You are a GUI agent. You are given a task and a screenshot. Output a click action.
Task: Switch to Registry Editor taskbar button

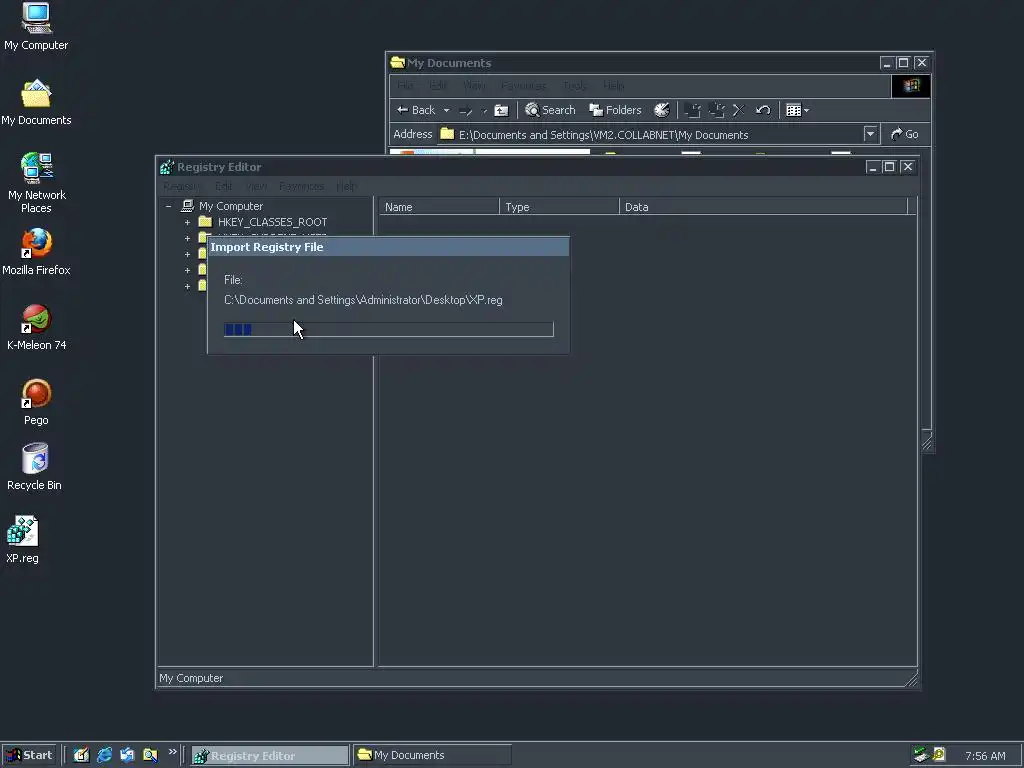coord(270,756)
